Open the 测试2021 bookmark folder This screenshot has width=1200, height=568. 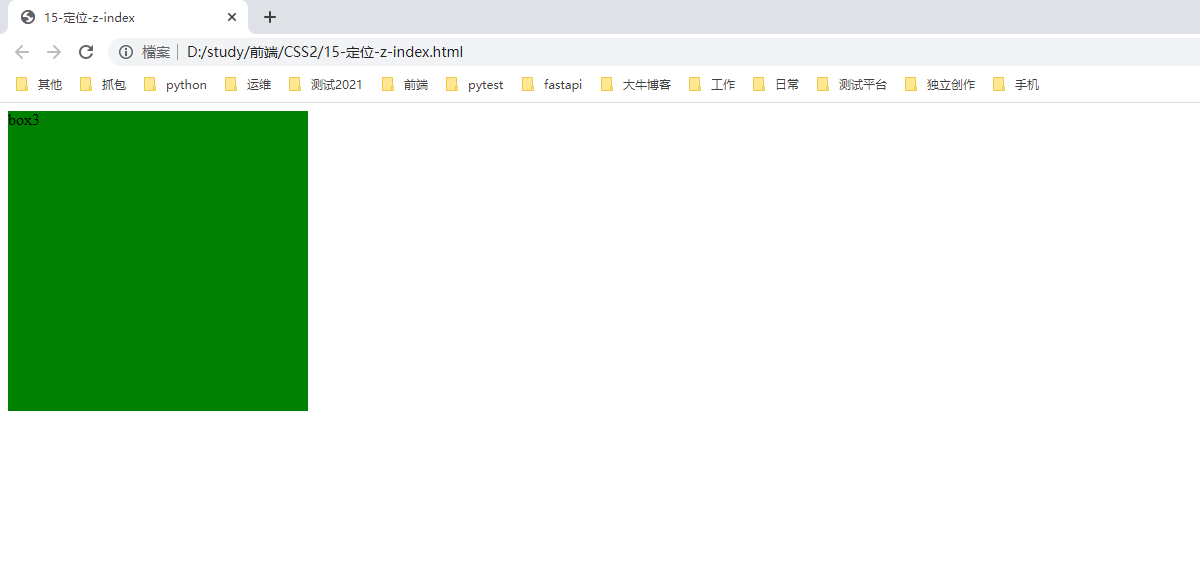325,85
